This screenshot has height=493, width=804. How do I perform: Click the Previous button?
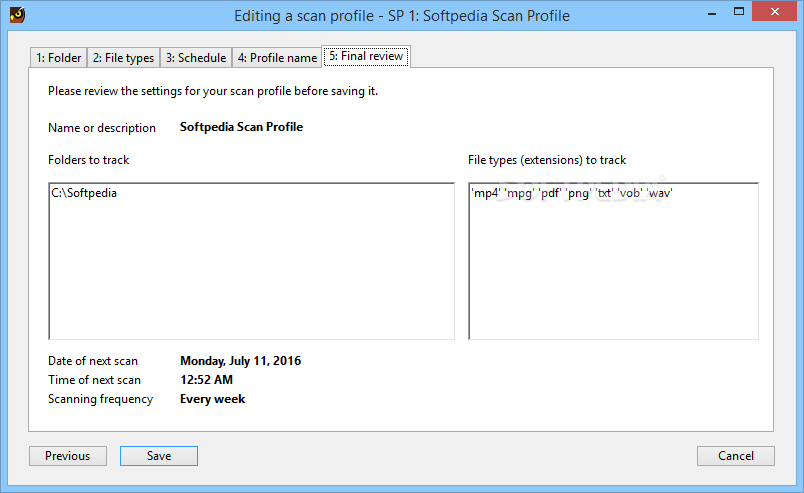pos(68,456)
